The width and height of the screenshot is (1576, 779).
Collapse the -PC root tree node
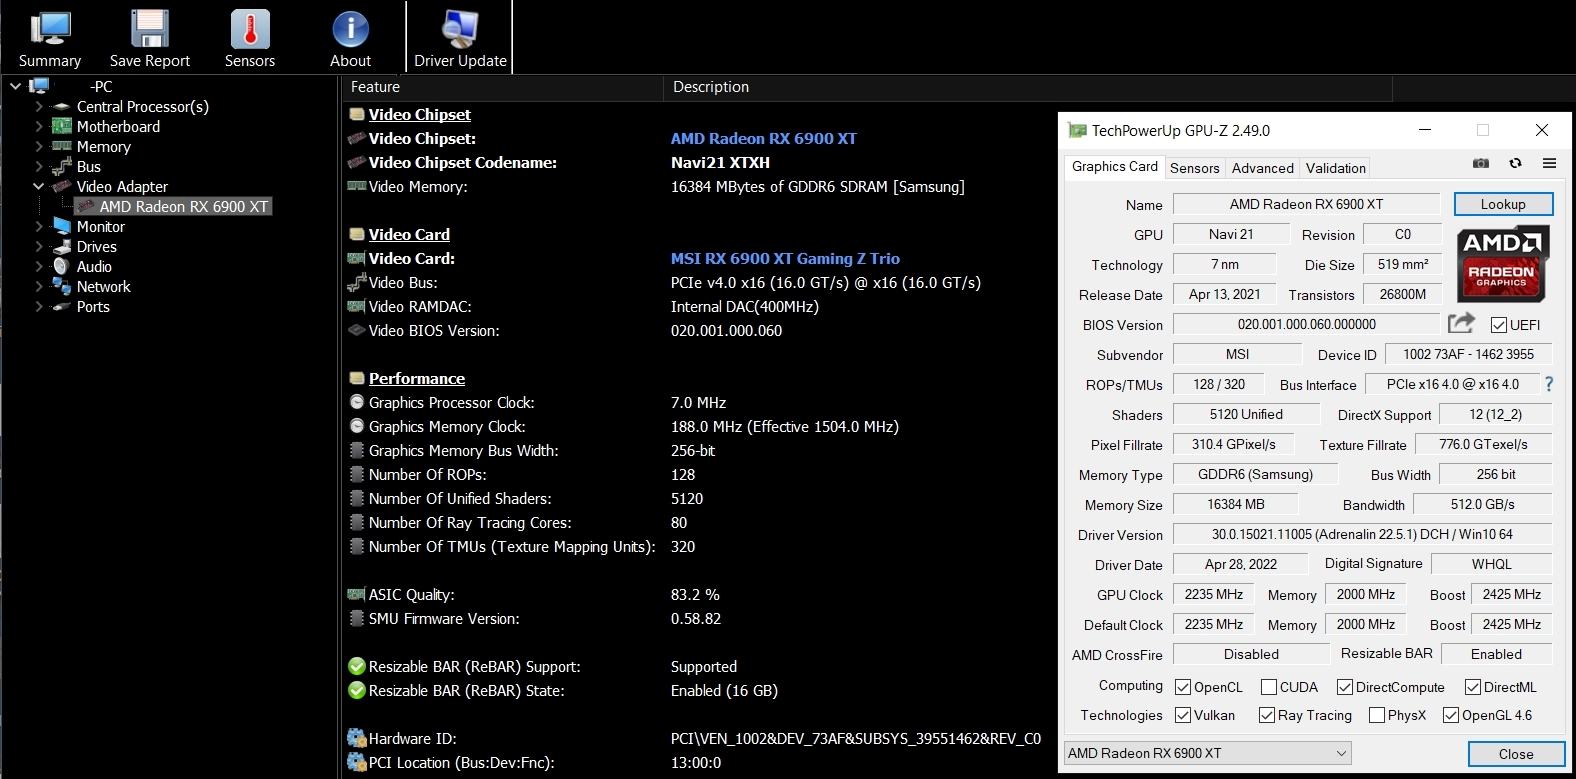(15, 87)
